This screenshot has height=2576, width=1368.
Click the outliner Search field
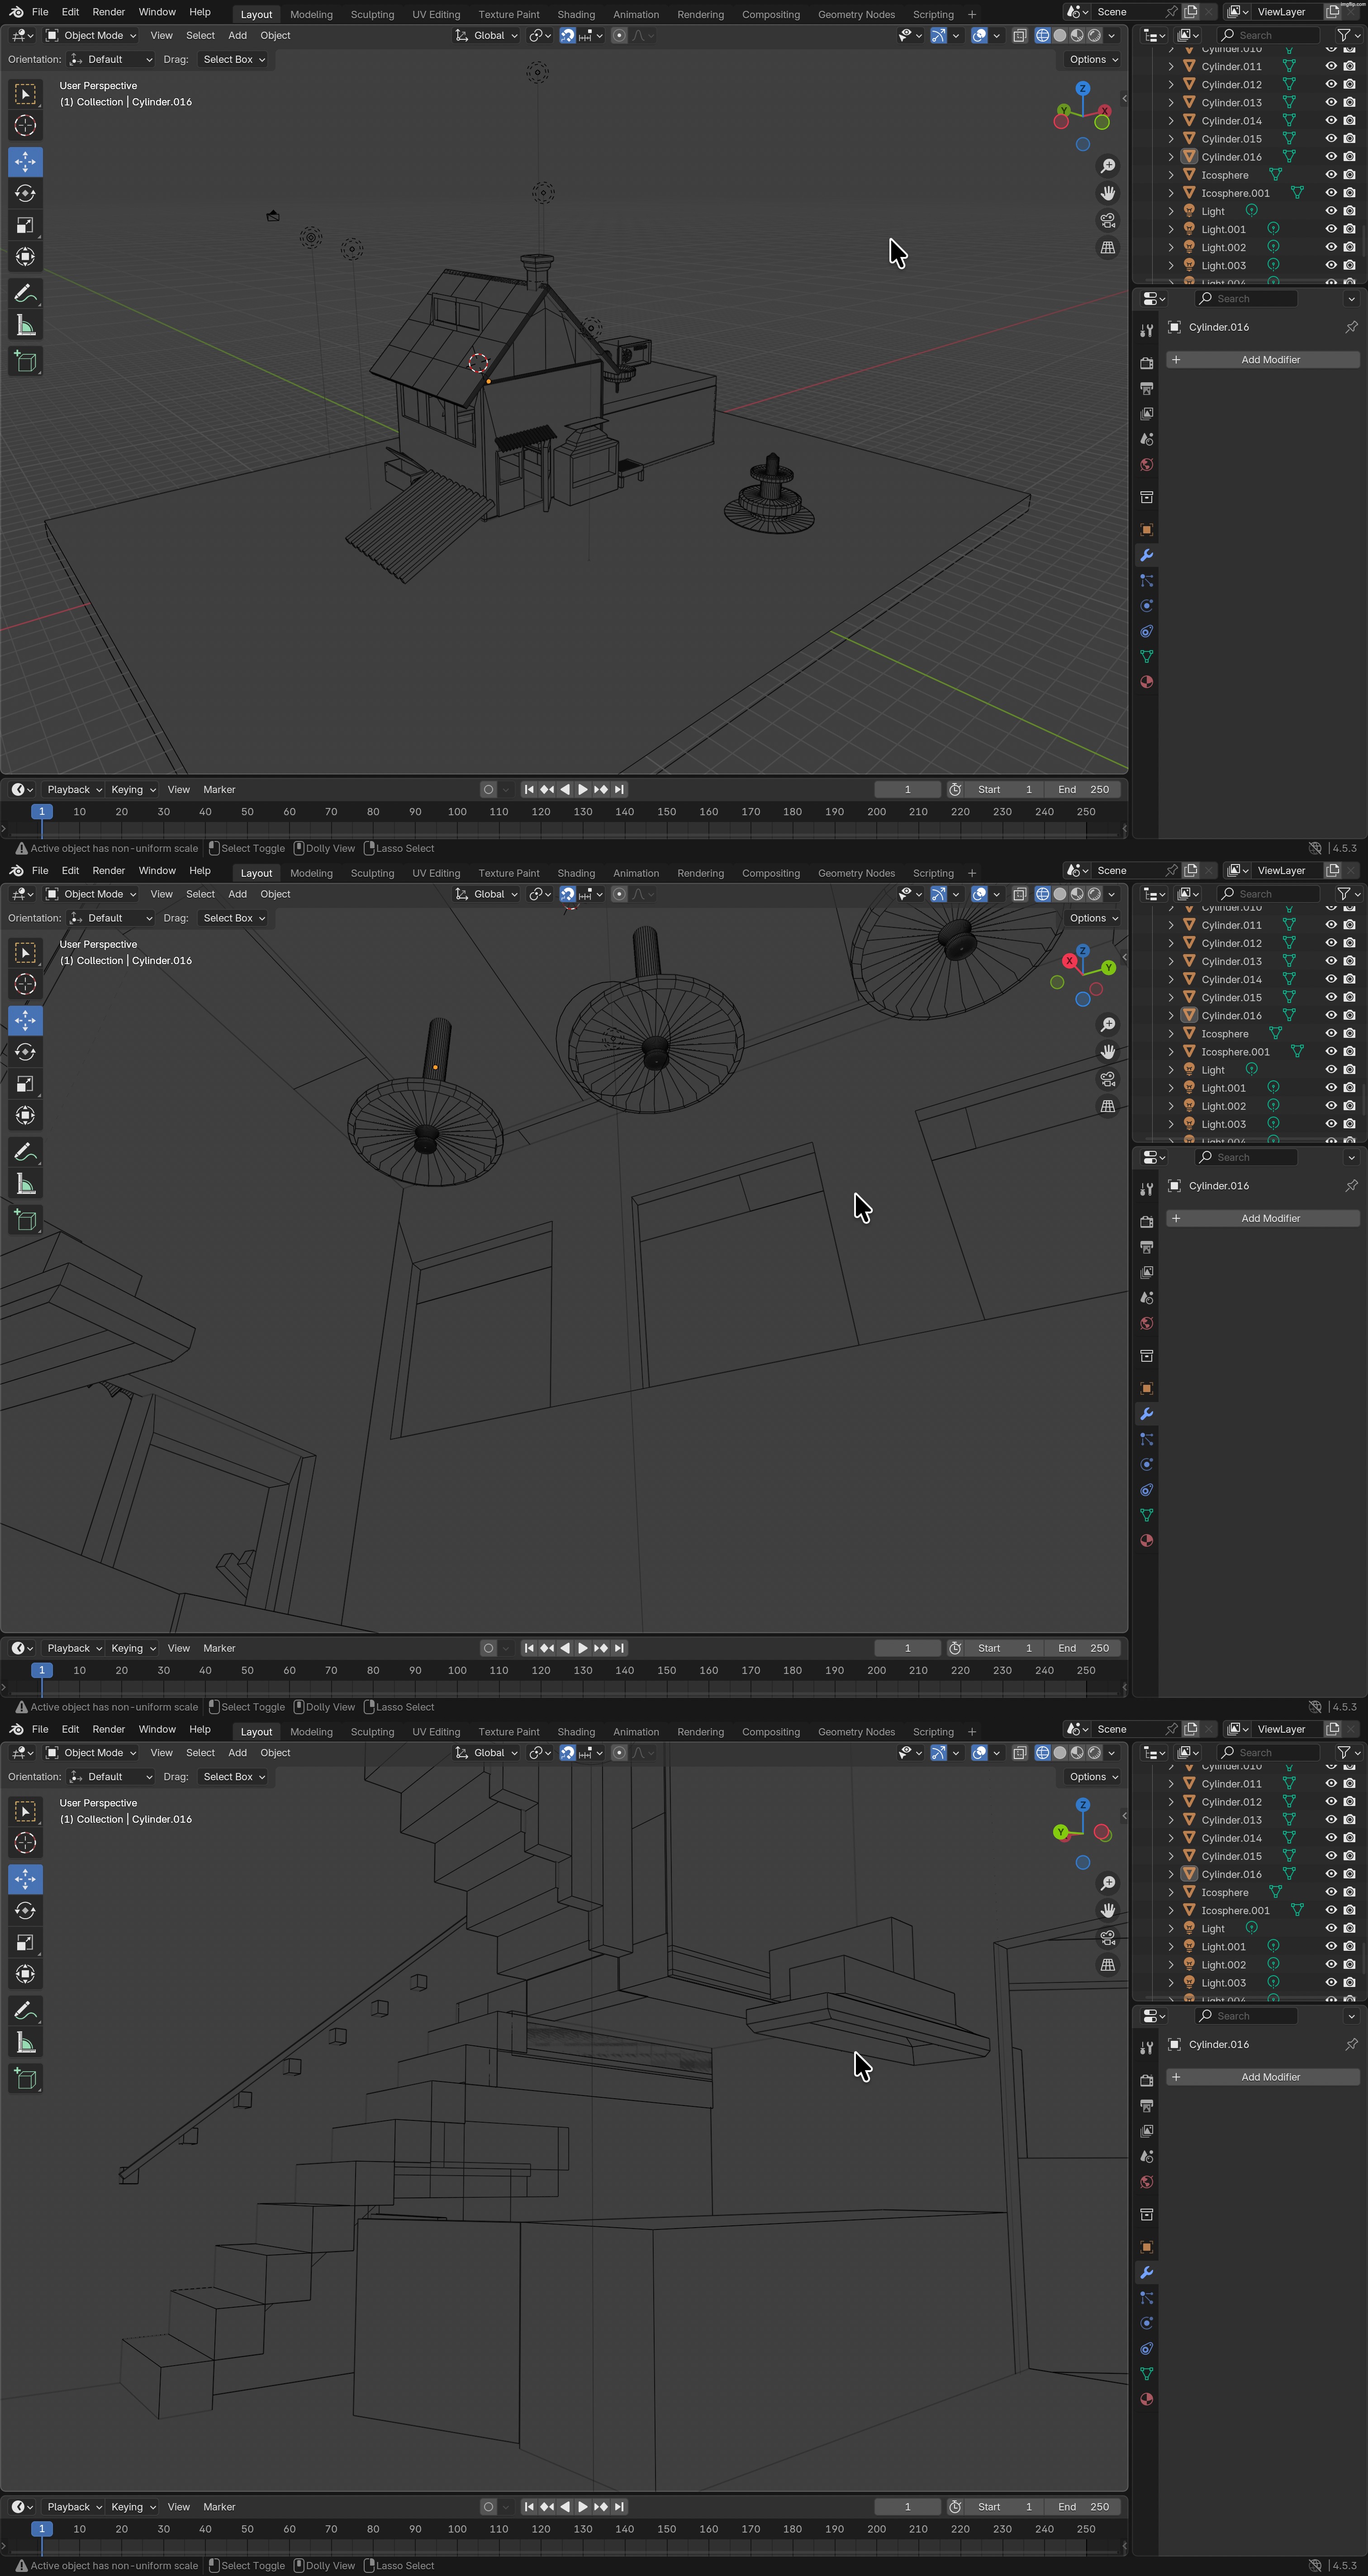[1268, 34]
